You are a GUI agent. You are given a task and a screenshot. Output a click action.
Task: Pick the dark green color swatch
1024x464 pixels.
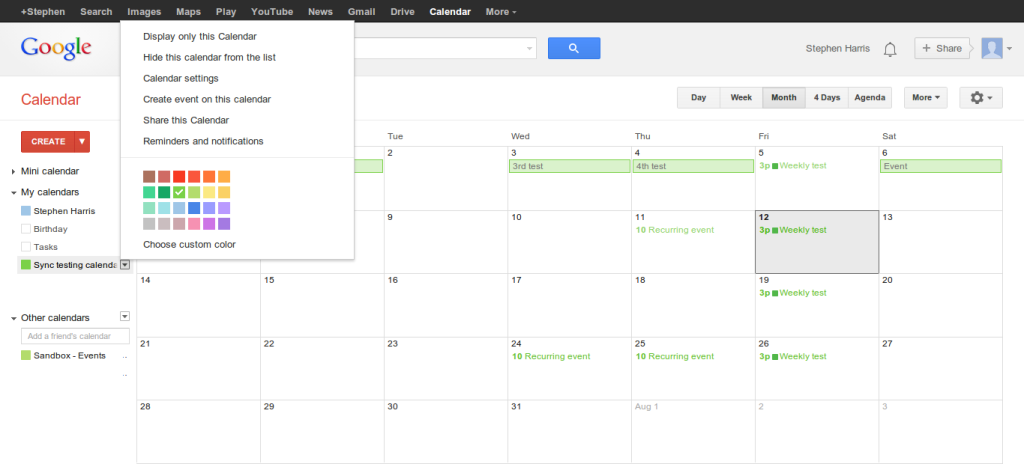point(164,192)
